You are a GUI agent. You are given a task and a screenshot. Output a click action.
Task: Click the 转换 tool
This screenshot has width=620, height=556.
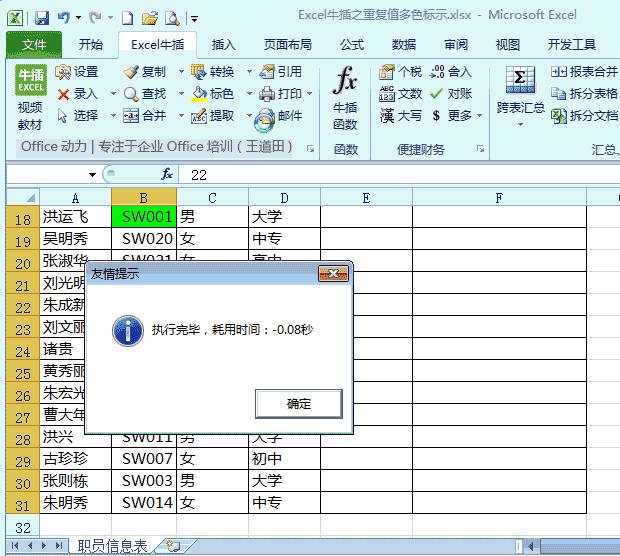click(212, 72)
